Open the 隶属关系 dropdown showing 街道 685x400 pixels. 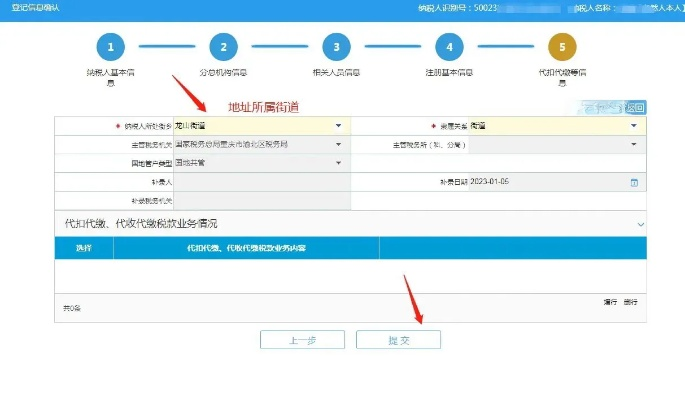coord(557,126)
